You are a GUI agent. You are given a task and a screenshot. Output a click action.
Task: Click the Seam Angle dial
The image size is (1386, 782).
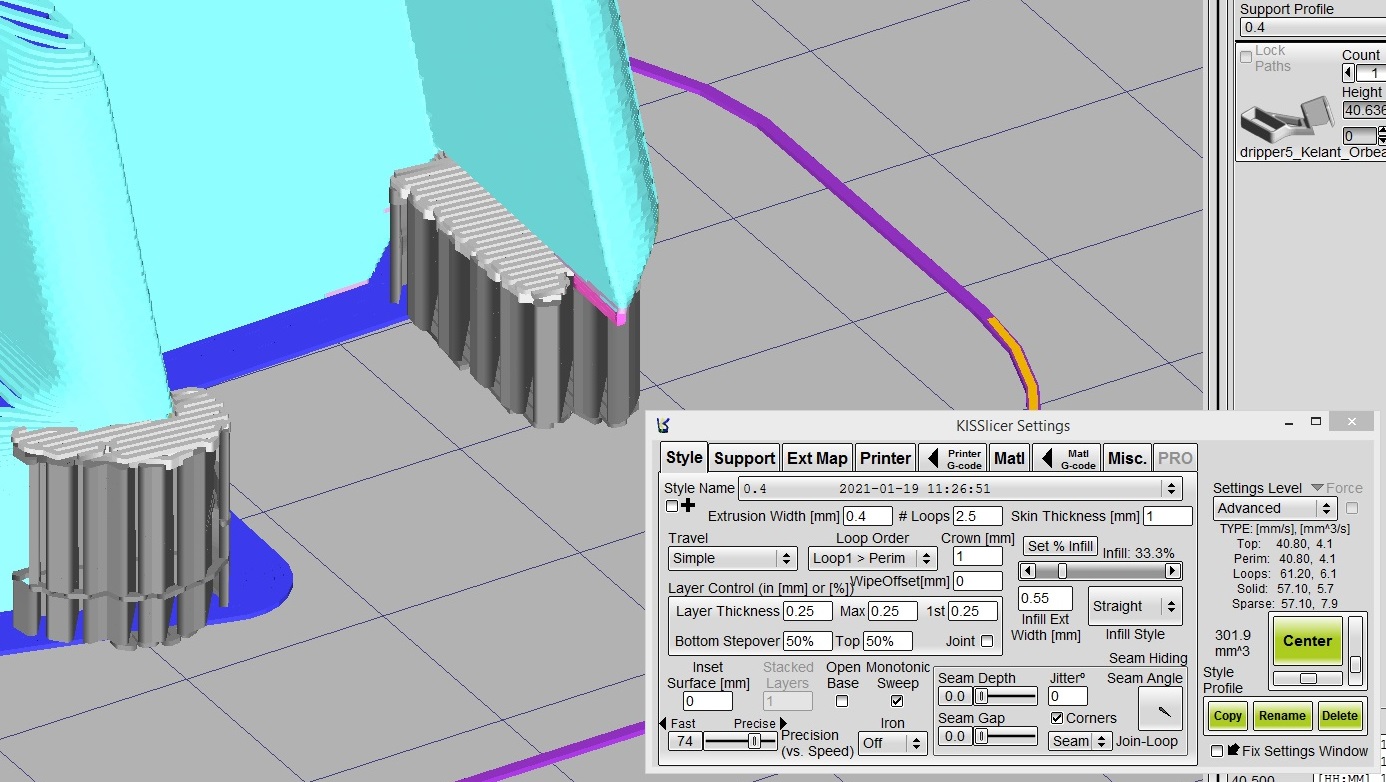(1160, 709)
